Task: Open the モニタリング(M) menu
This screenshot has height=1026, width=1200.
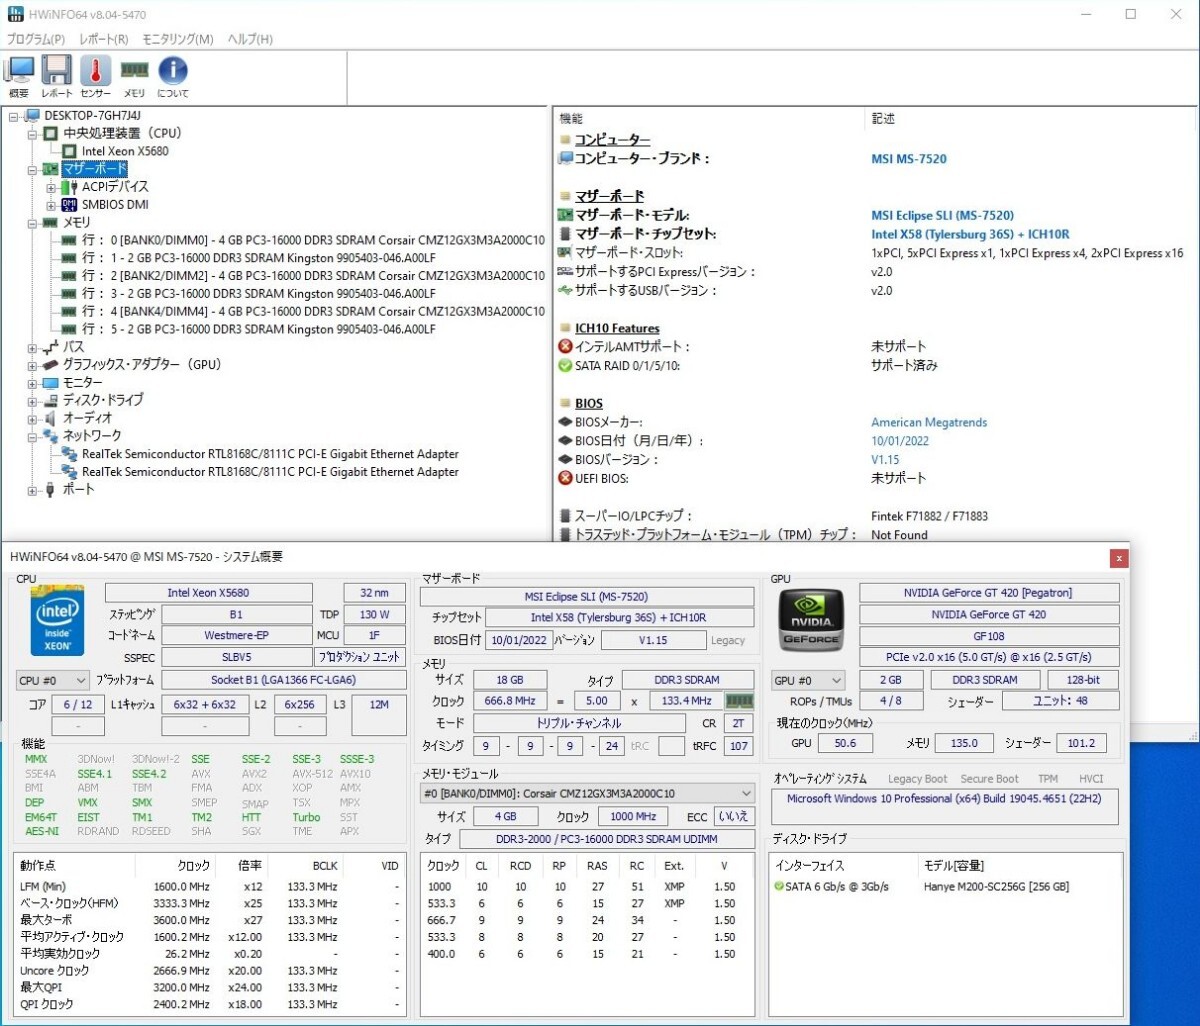Action: 178,39
